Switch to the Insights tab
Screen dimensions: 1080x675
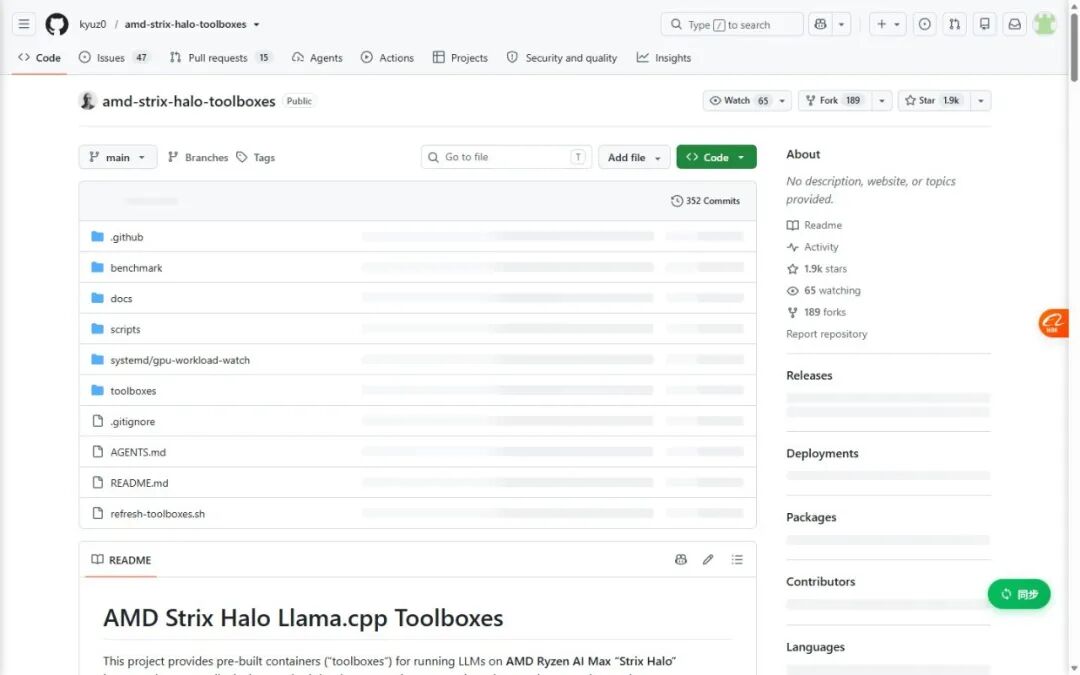tap(664, 58)
